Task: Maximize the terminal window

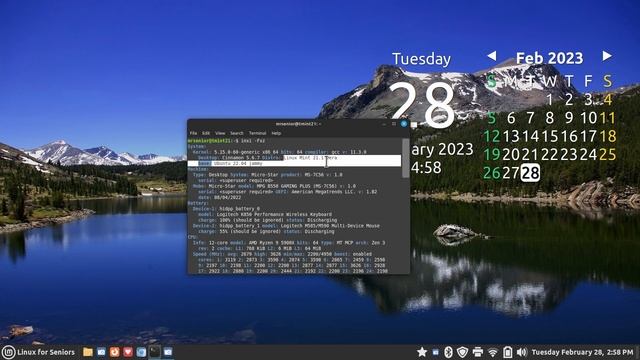Action: (x=394, y=124)
